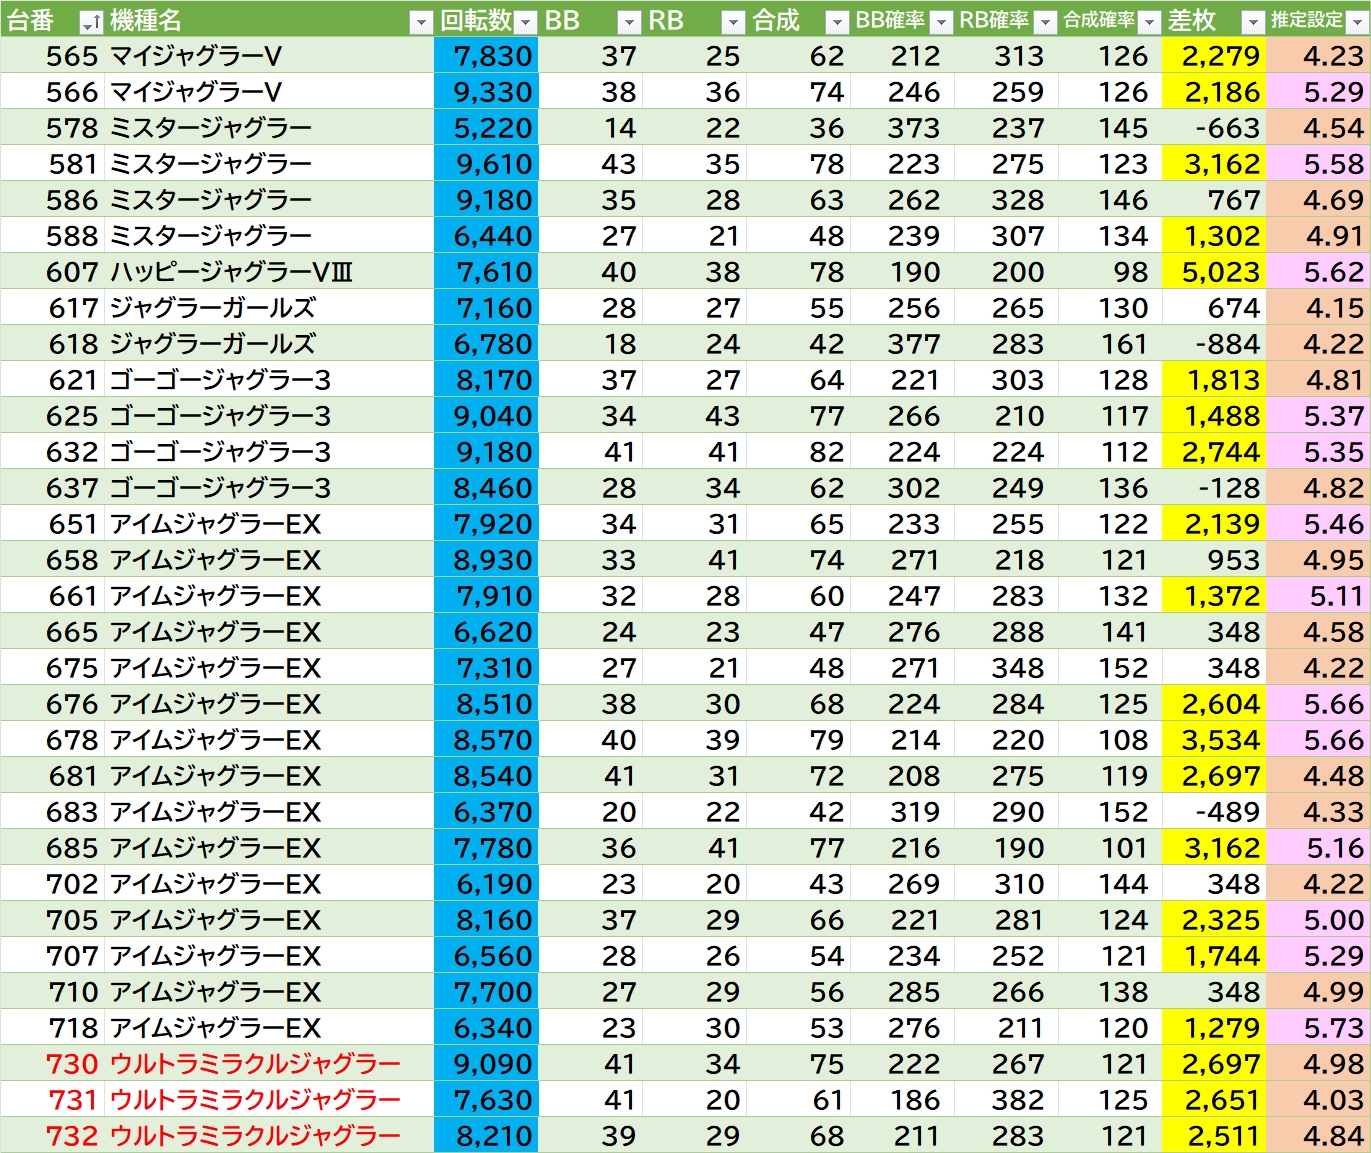The width and height of the screenshot is (1371, 1153).
Task: Select machine number 665
Action: 52,632
